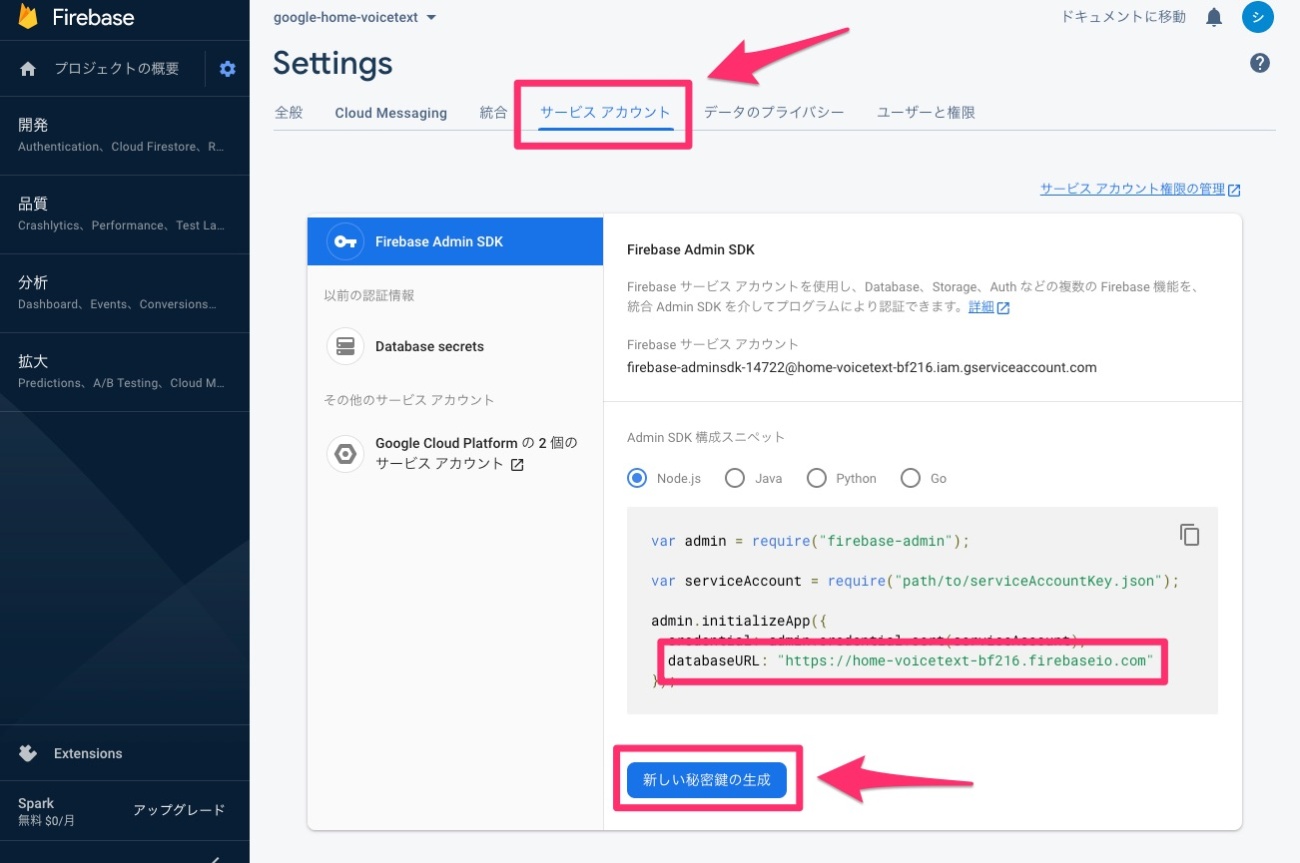This screenshot has height=863, width=1300.
Task: Expand the 分析 sidebar section
Action: tap(124, 293)
